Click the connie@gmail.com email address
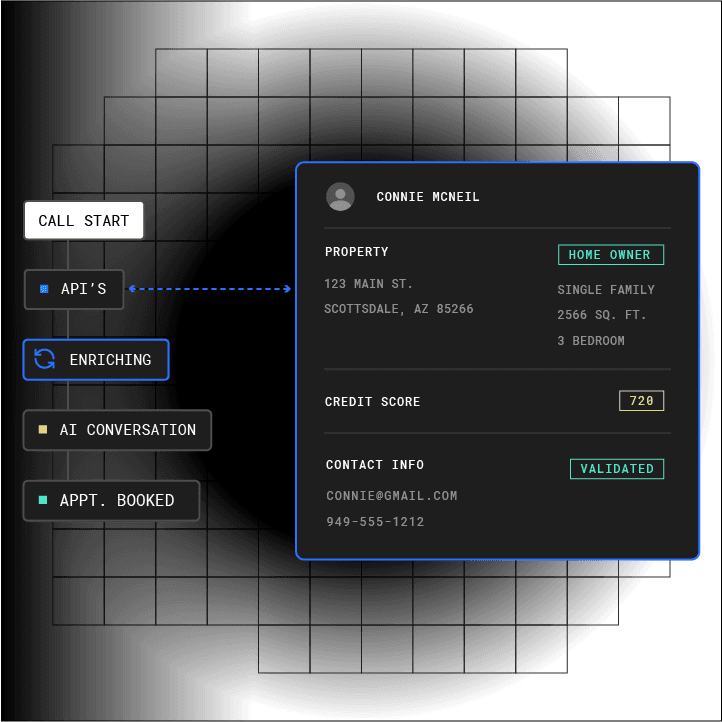The image size is (722, 722). pos(391,495)
